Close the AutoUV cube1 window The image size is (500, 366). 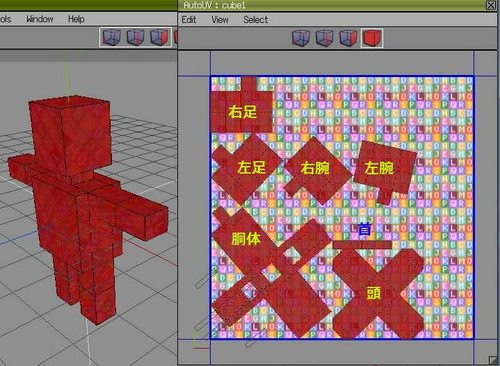tap(491, 5)
